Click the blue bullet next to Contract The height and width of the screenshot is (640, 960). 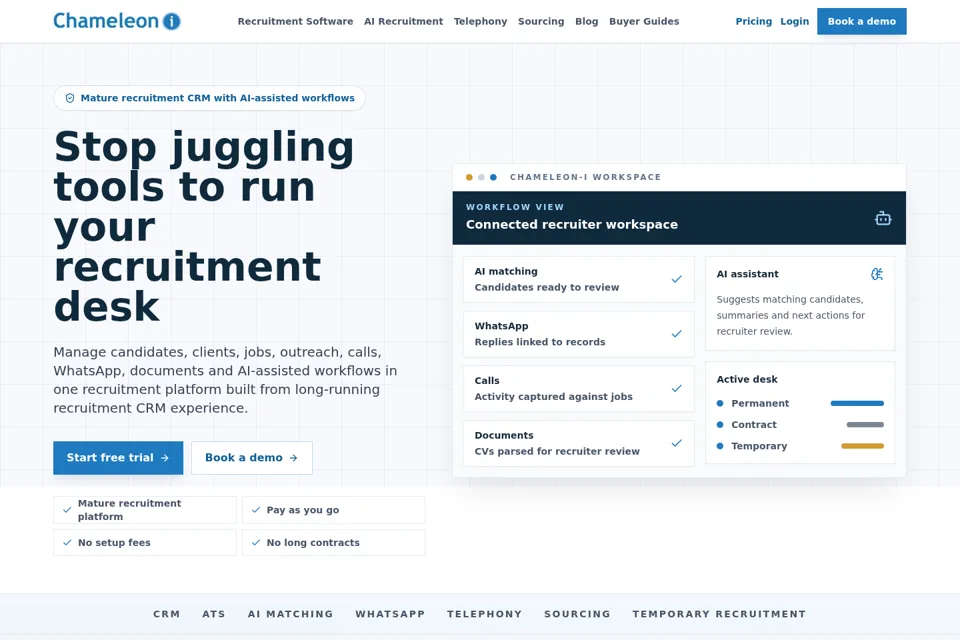pyautogui.click(x=720, y=424)
